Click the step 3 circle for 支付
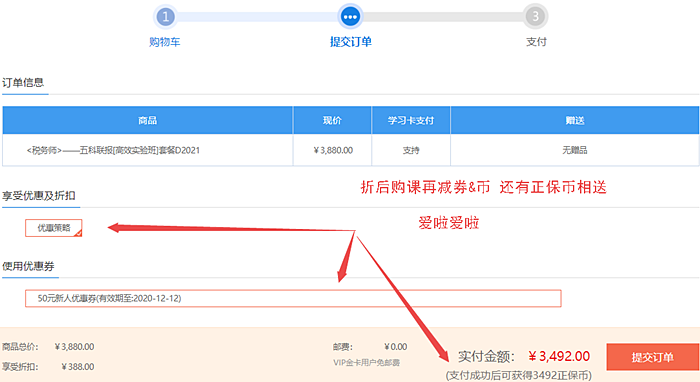This screenshot has width=700, height=382. pos(535,17)
